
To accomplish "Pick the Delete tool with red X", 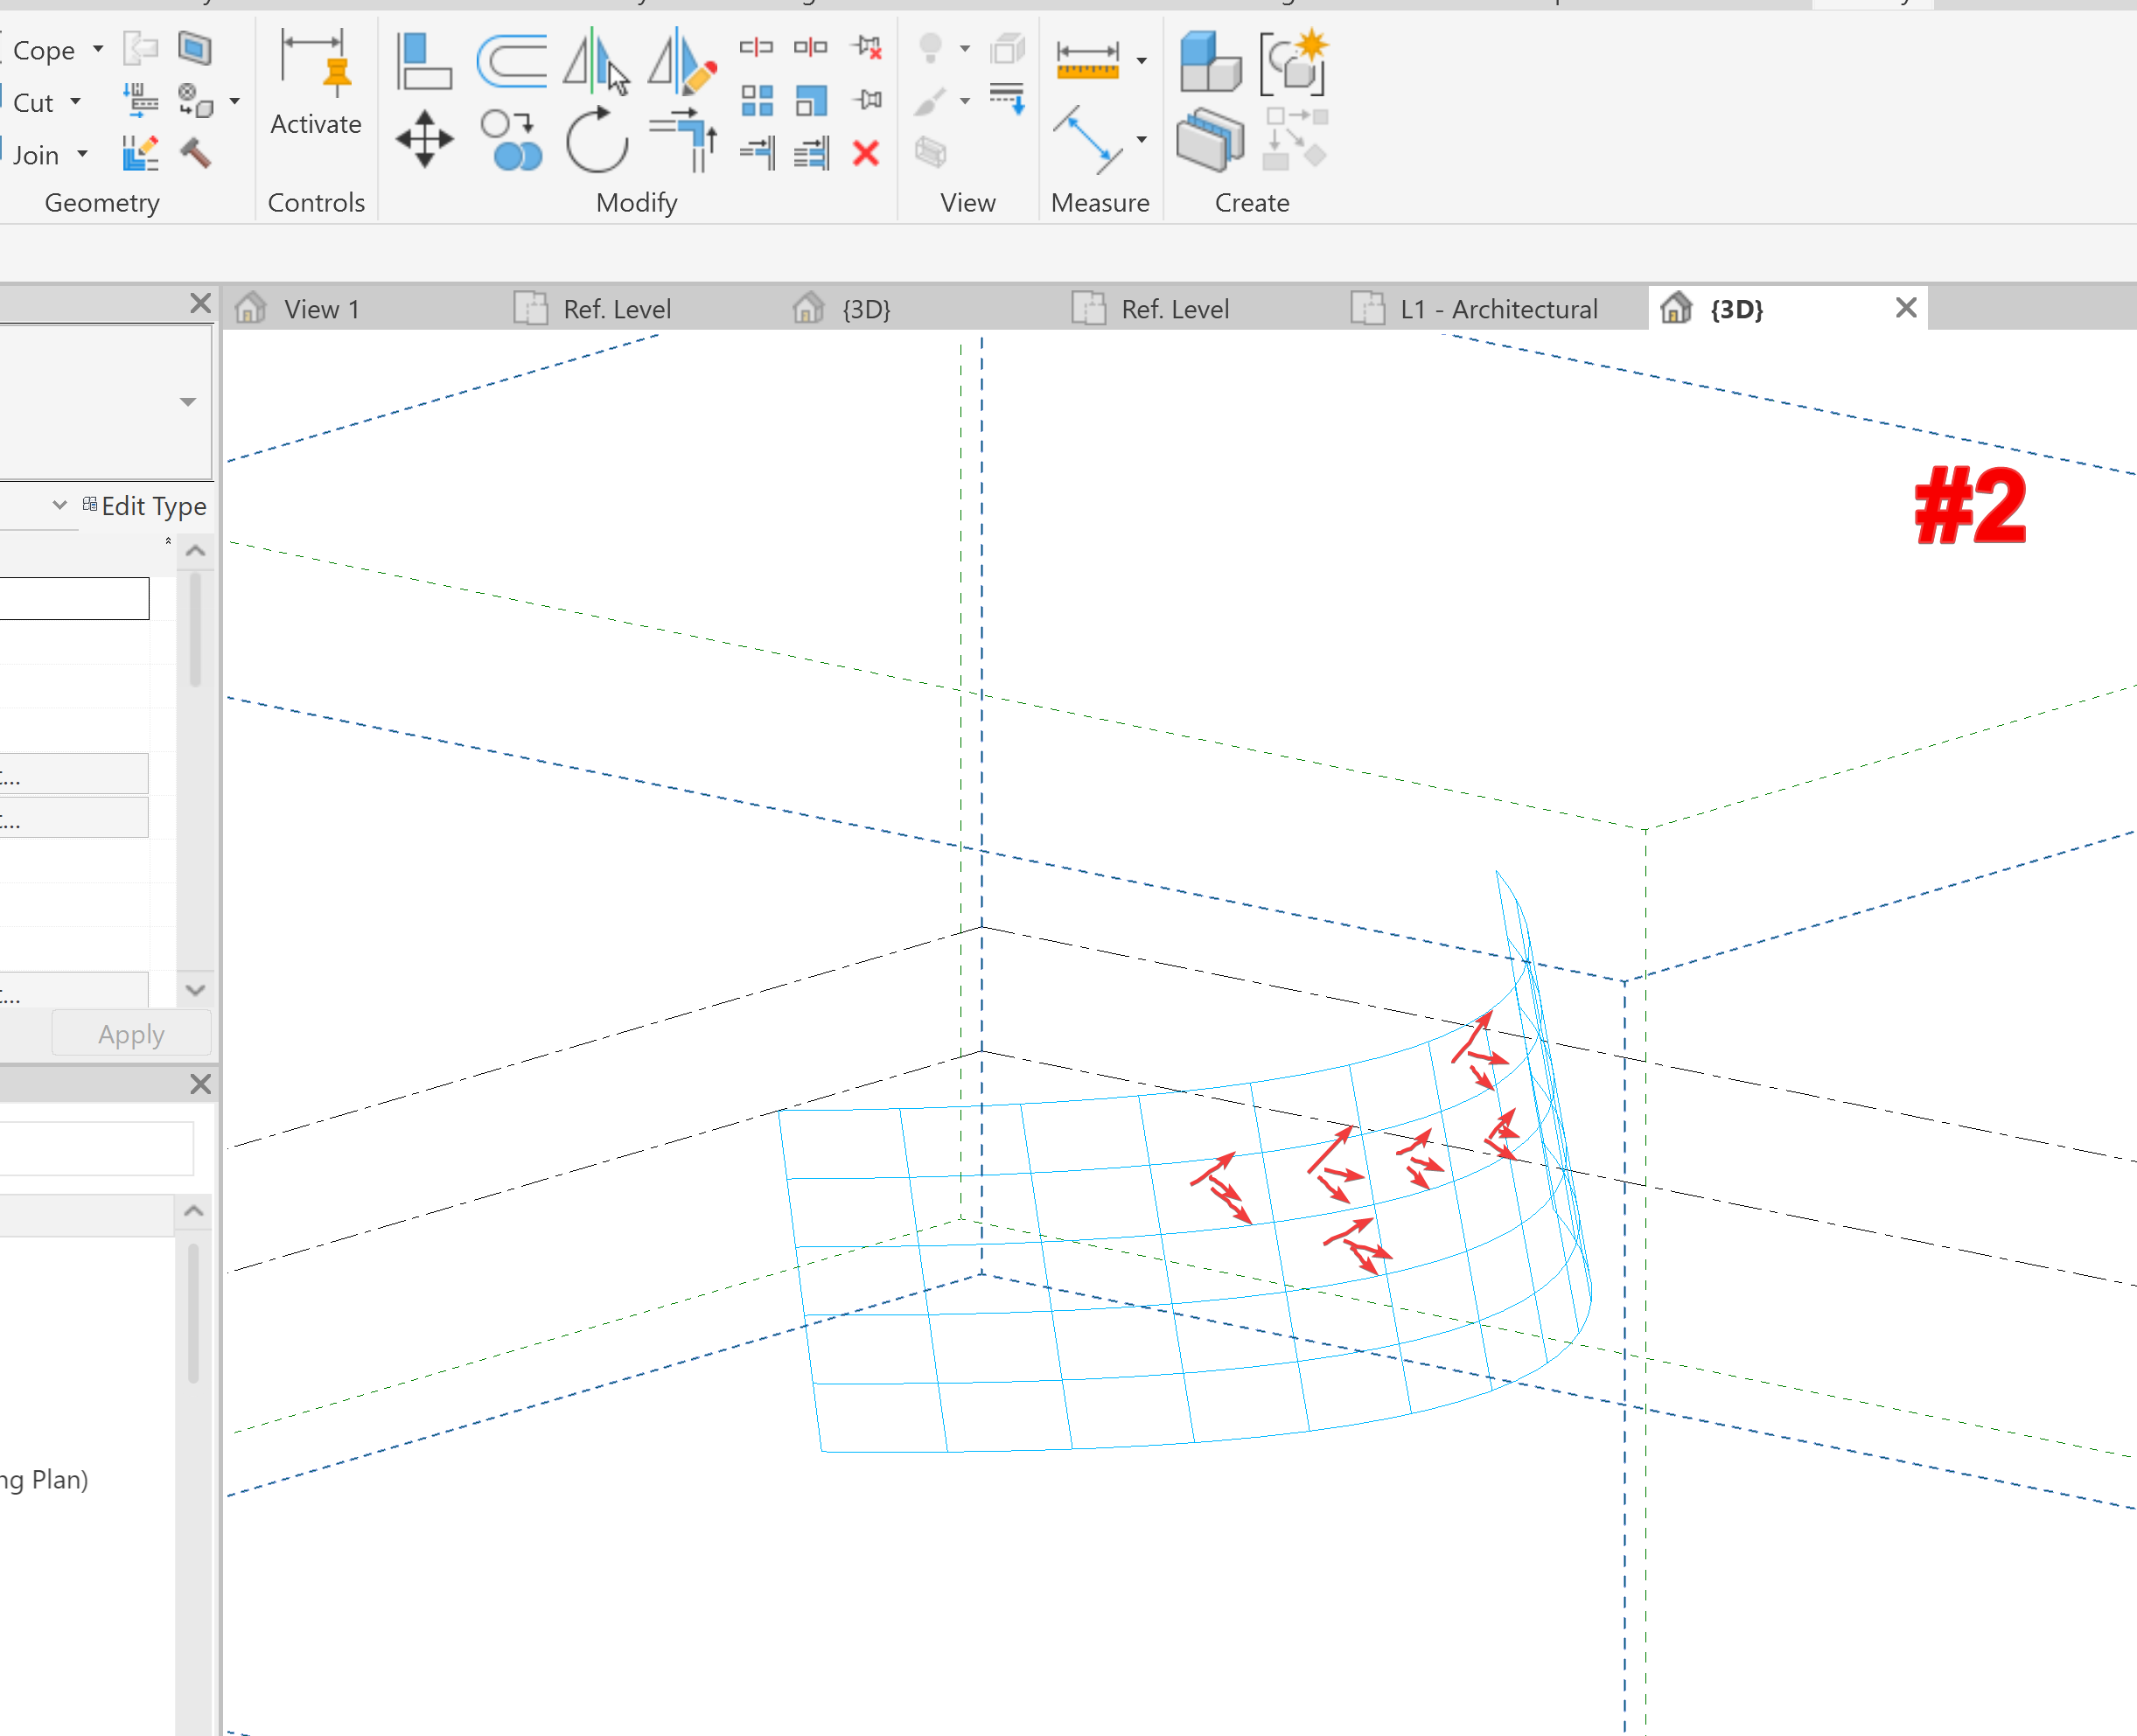I will 866,153.
